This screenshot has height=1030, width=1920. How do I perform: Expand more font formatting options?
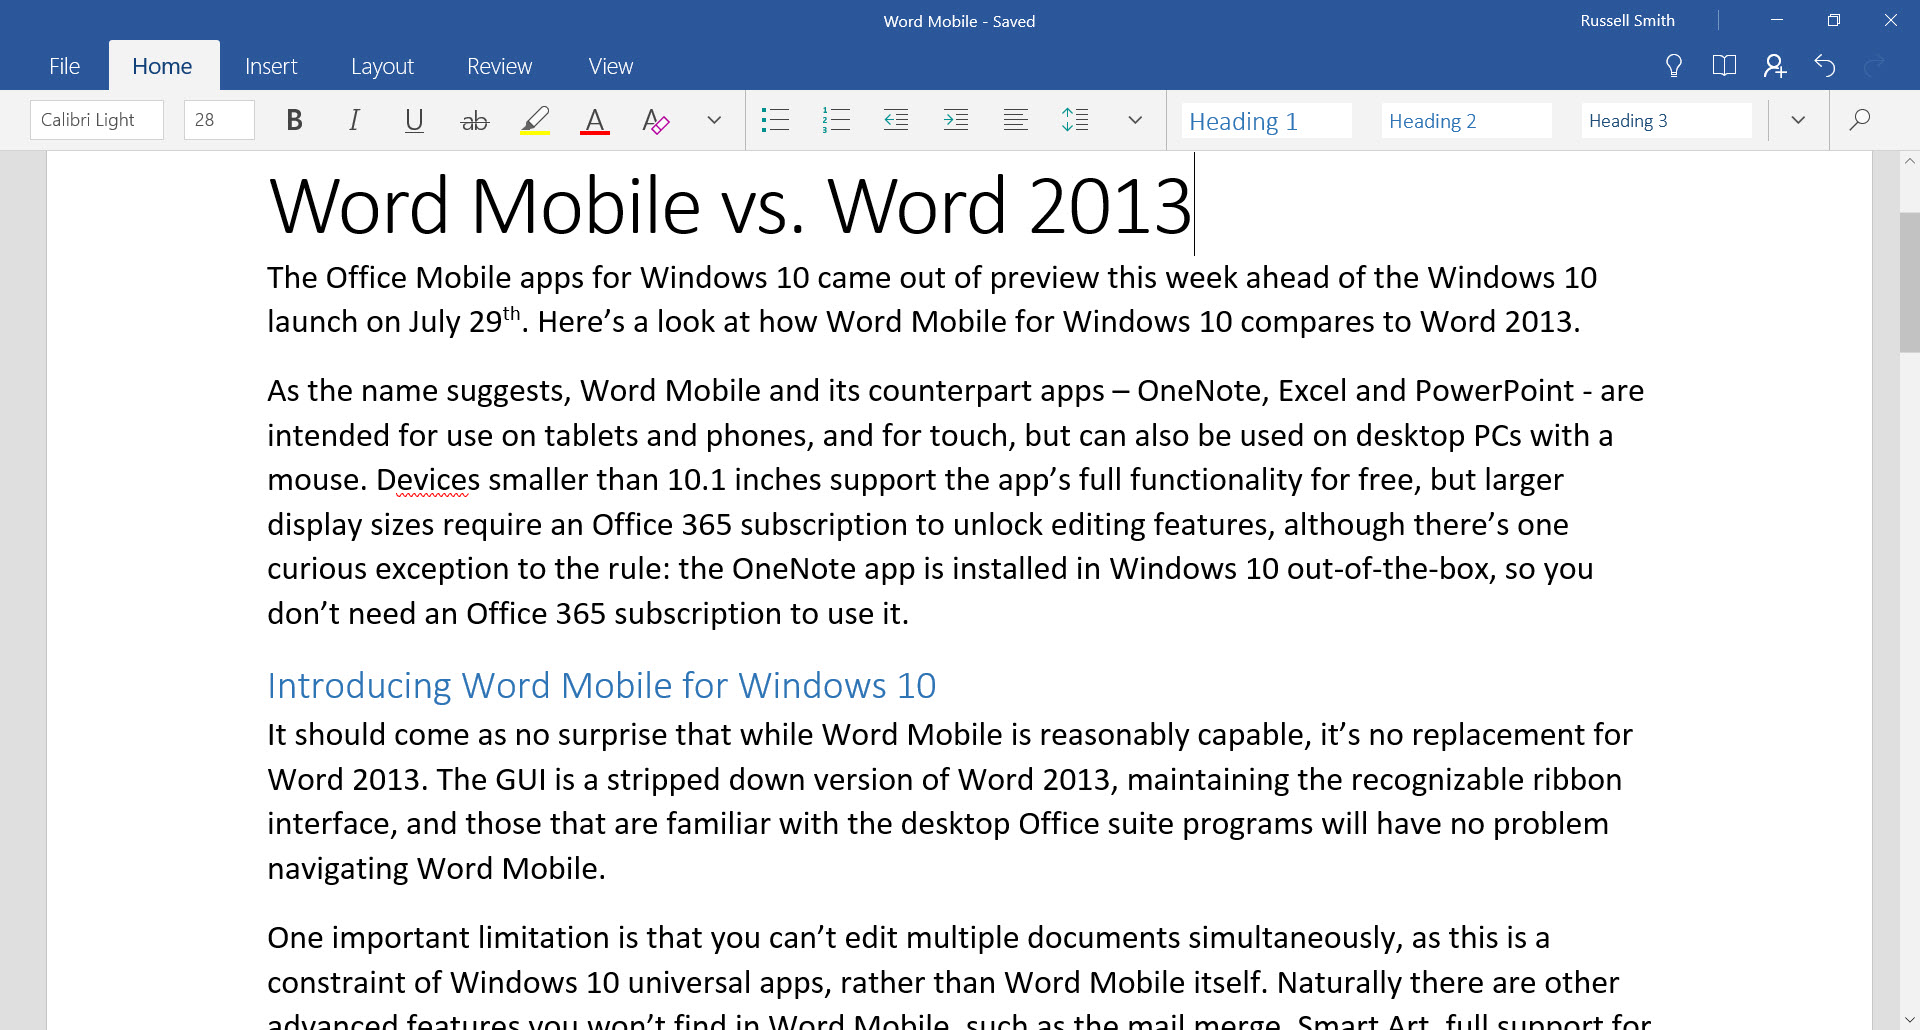click(x=714, y=120)
